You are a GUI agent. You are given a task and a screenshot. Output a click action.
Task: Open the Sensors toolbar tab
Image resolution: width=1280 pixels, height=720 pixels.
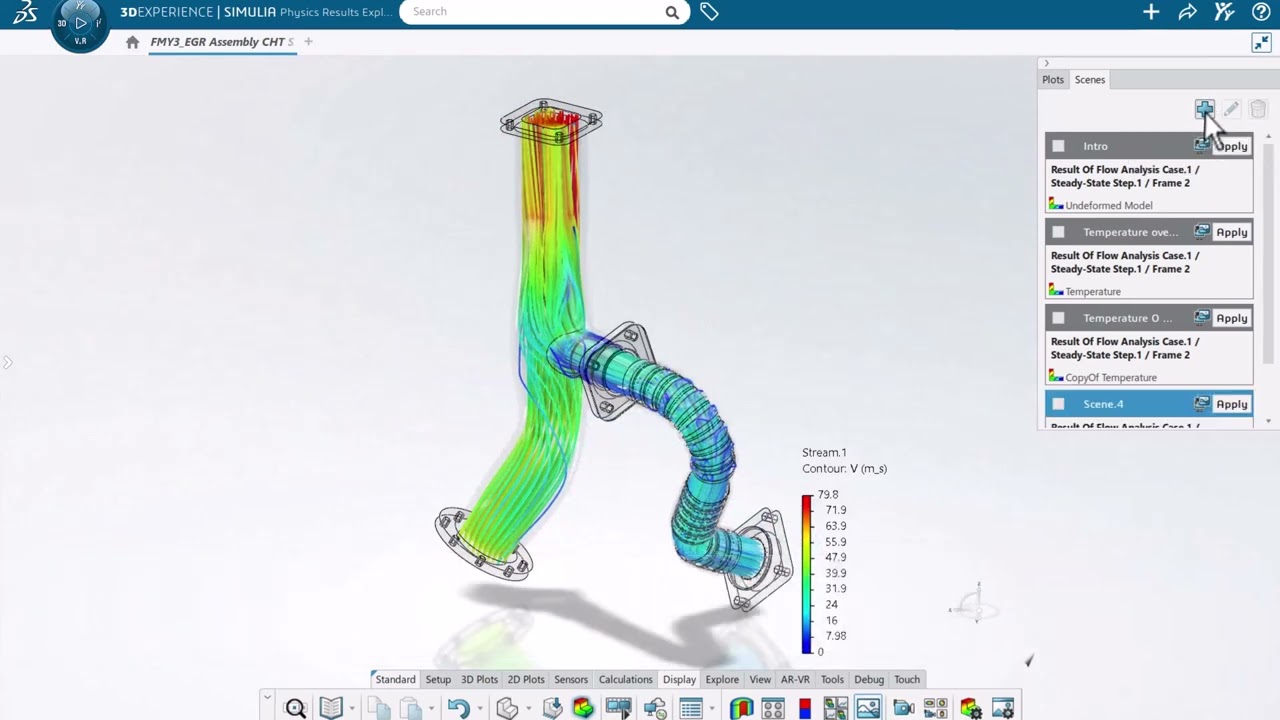pyautogui.click(x=571, y=680)
